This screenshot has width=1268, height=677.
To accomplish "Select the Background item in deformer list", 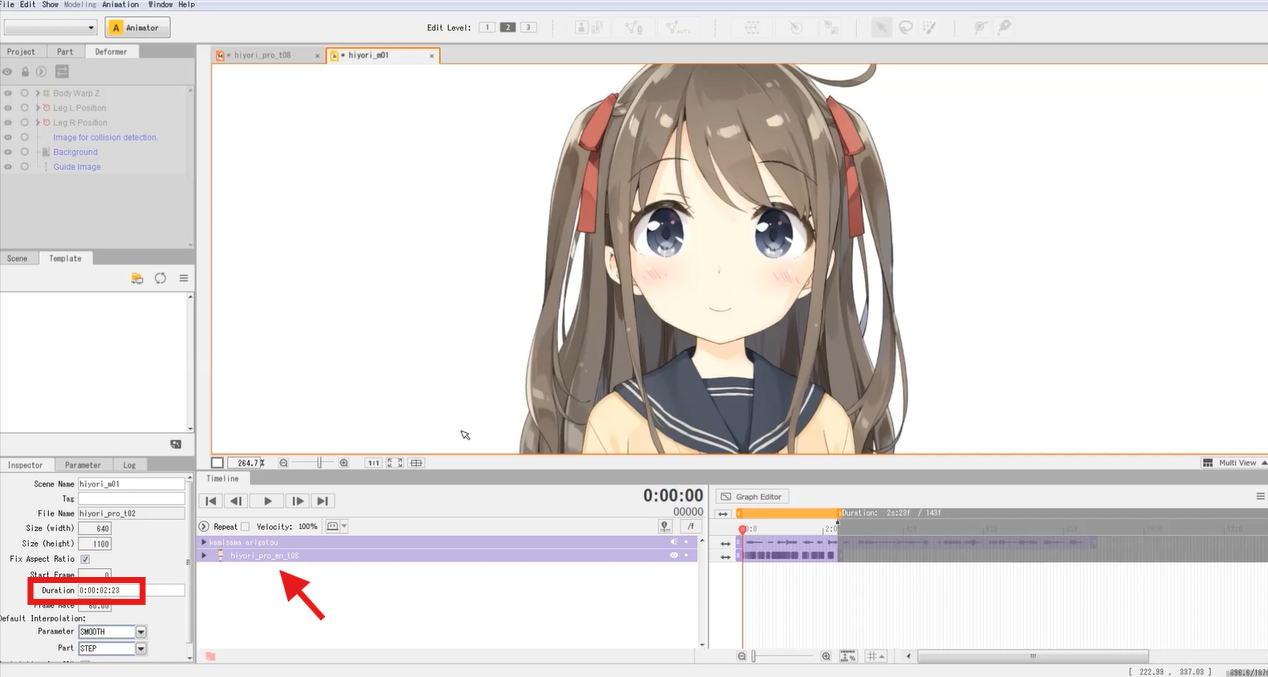I will pyautogui.click(x=75, y=152).
